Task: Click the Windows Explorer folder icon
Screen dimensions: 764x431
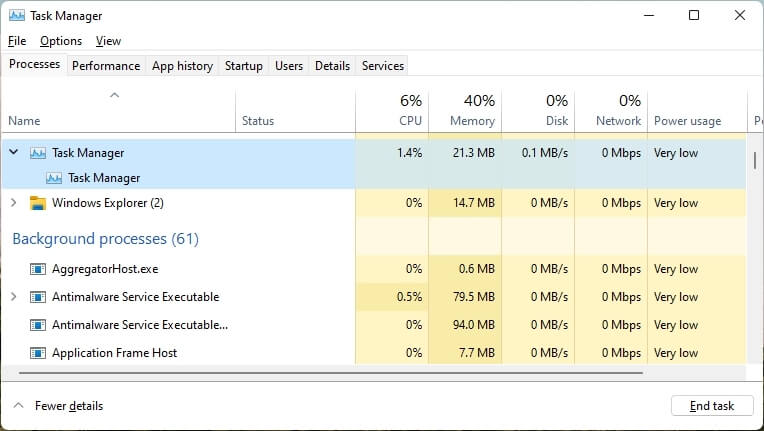Action: (38, 203)
